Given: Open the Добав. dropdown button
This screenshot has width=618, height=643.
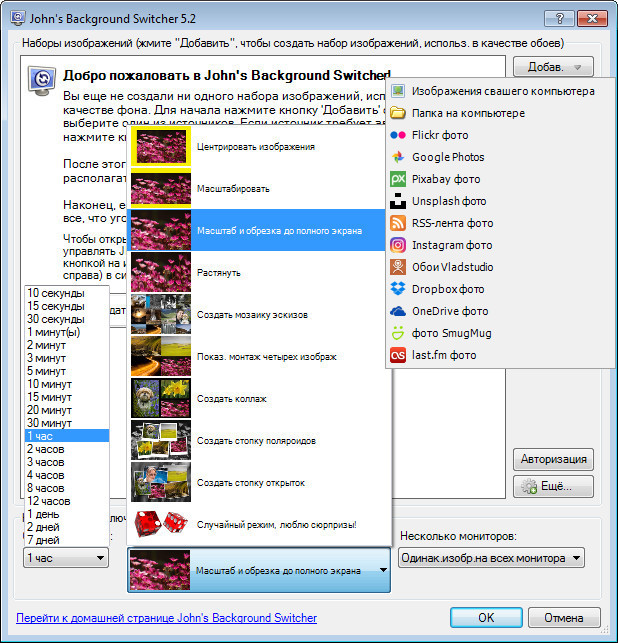Looking at the screenshot, I should tap(553, 67).
